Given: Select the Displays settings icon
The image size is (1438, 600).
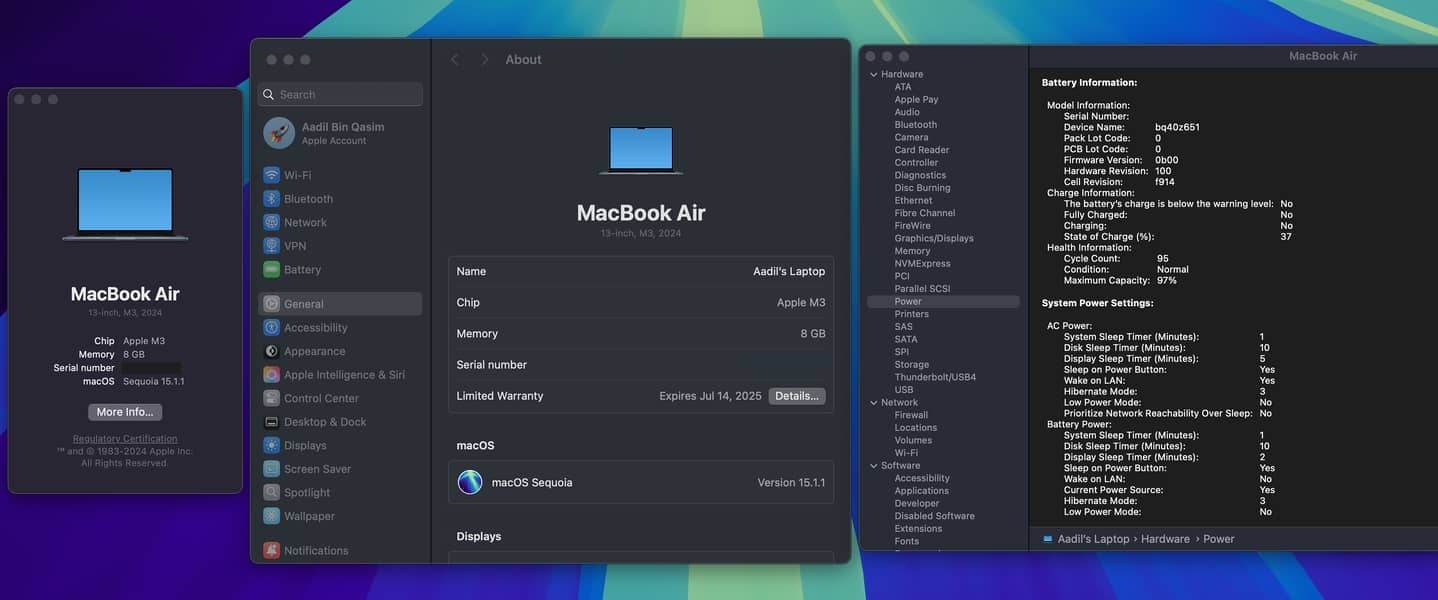Looking at the screenshot, I should click(x=271, y=445).
